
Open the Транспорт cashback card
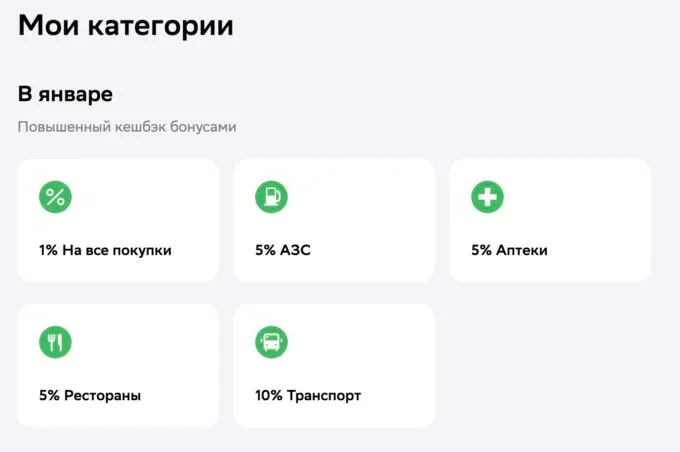334,365
